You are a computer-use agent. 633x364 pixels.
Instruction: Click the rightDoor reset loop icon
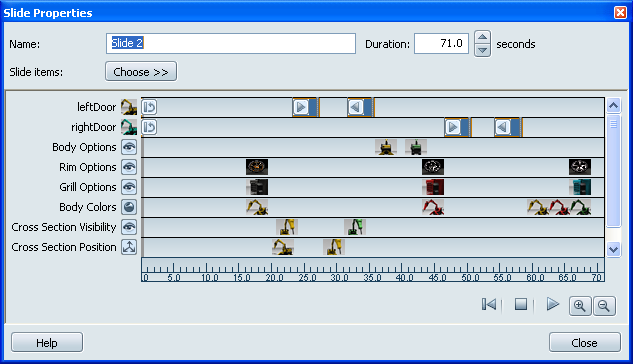(x=149, y=127)
